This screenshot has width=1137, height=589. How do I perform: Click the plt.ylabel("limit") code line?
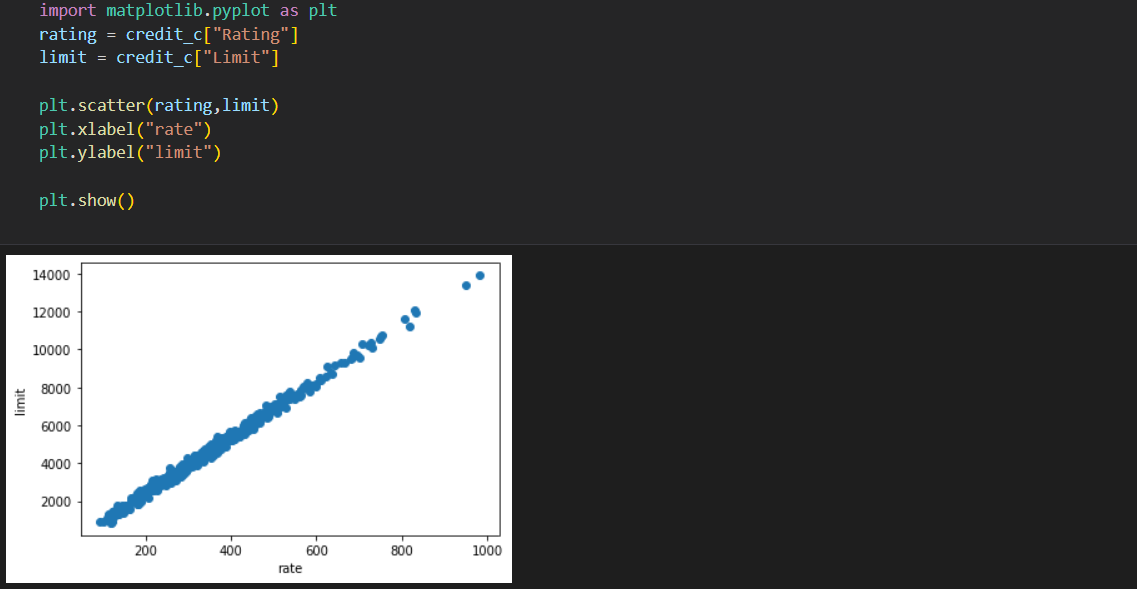point(130,153)
